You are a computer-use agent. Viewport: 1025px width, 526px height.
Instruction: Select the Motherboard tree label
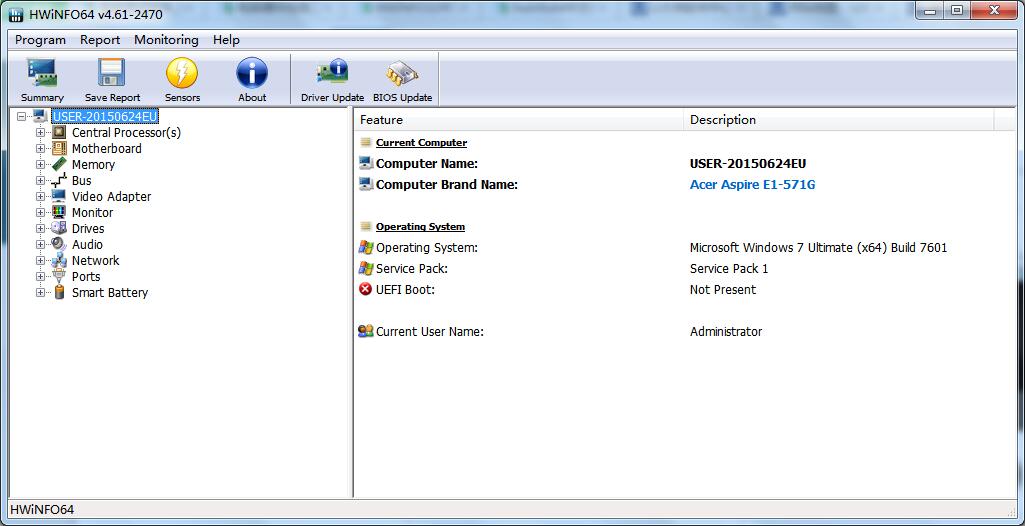107,148
